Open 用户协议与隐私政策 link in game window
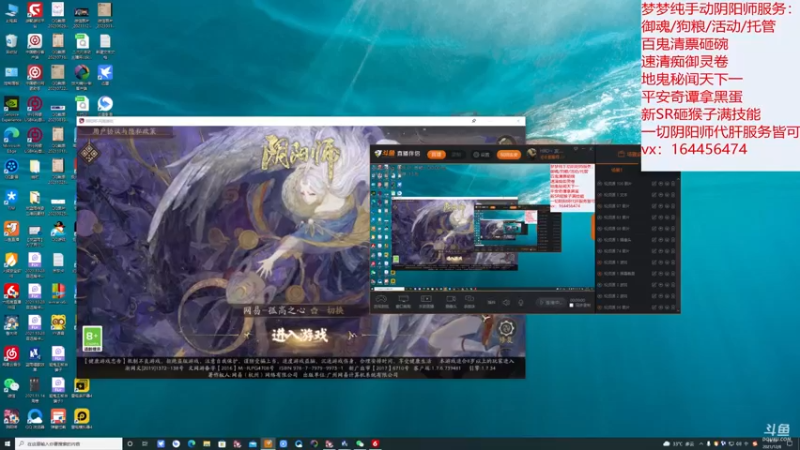 (x=124, y=132)
